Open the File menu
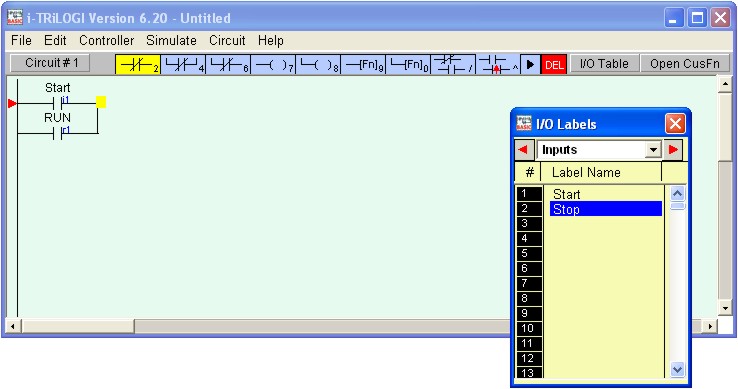Viewport: 738px width, 389px height. [21, 41]
